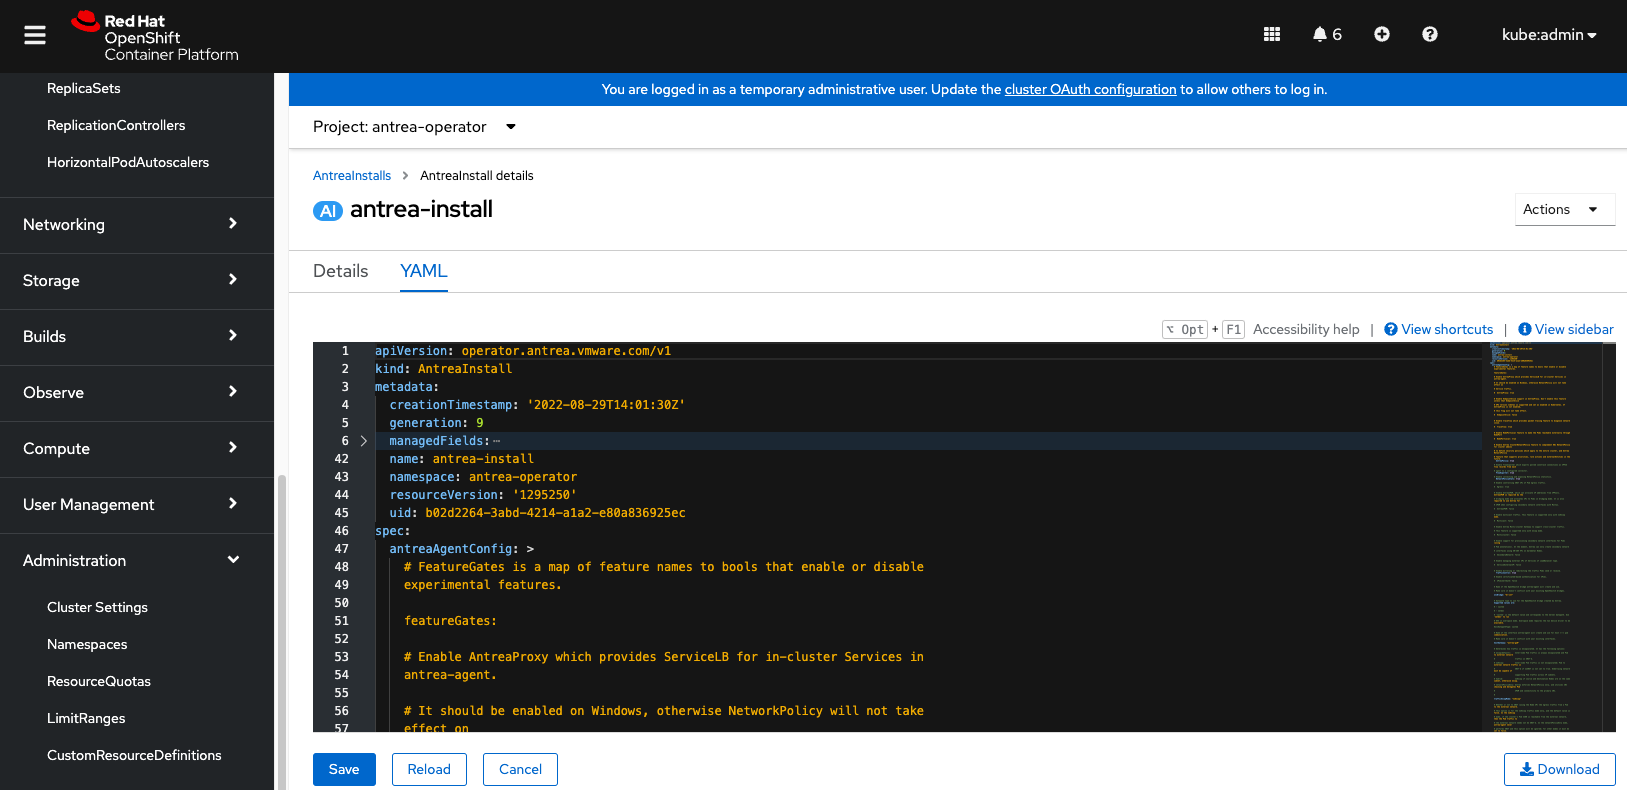1627x790 pixels.
Task: Expand the Networking navigation section
Action: click(x=137, y=225)
